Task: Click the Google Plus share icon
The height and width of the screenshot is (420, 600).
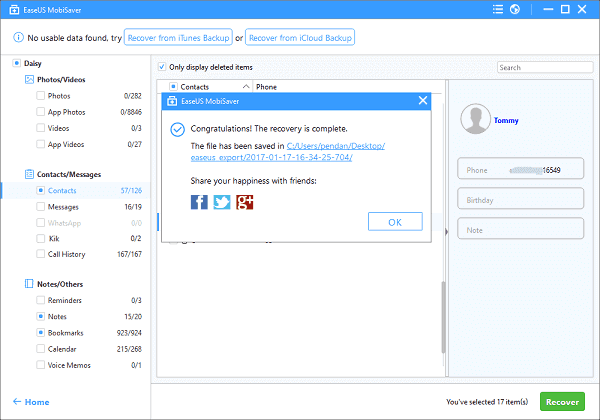Action: 244,202
